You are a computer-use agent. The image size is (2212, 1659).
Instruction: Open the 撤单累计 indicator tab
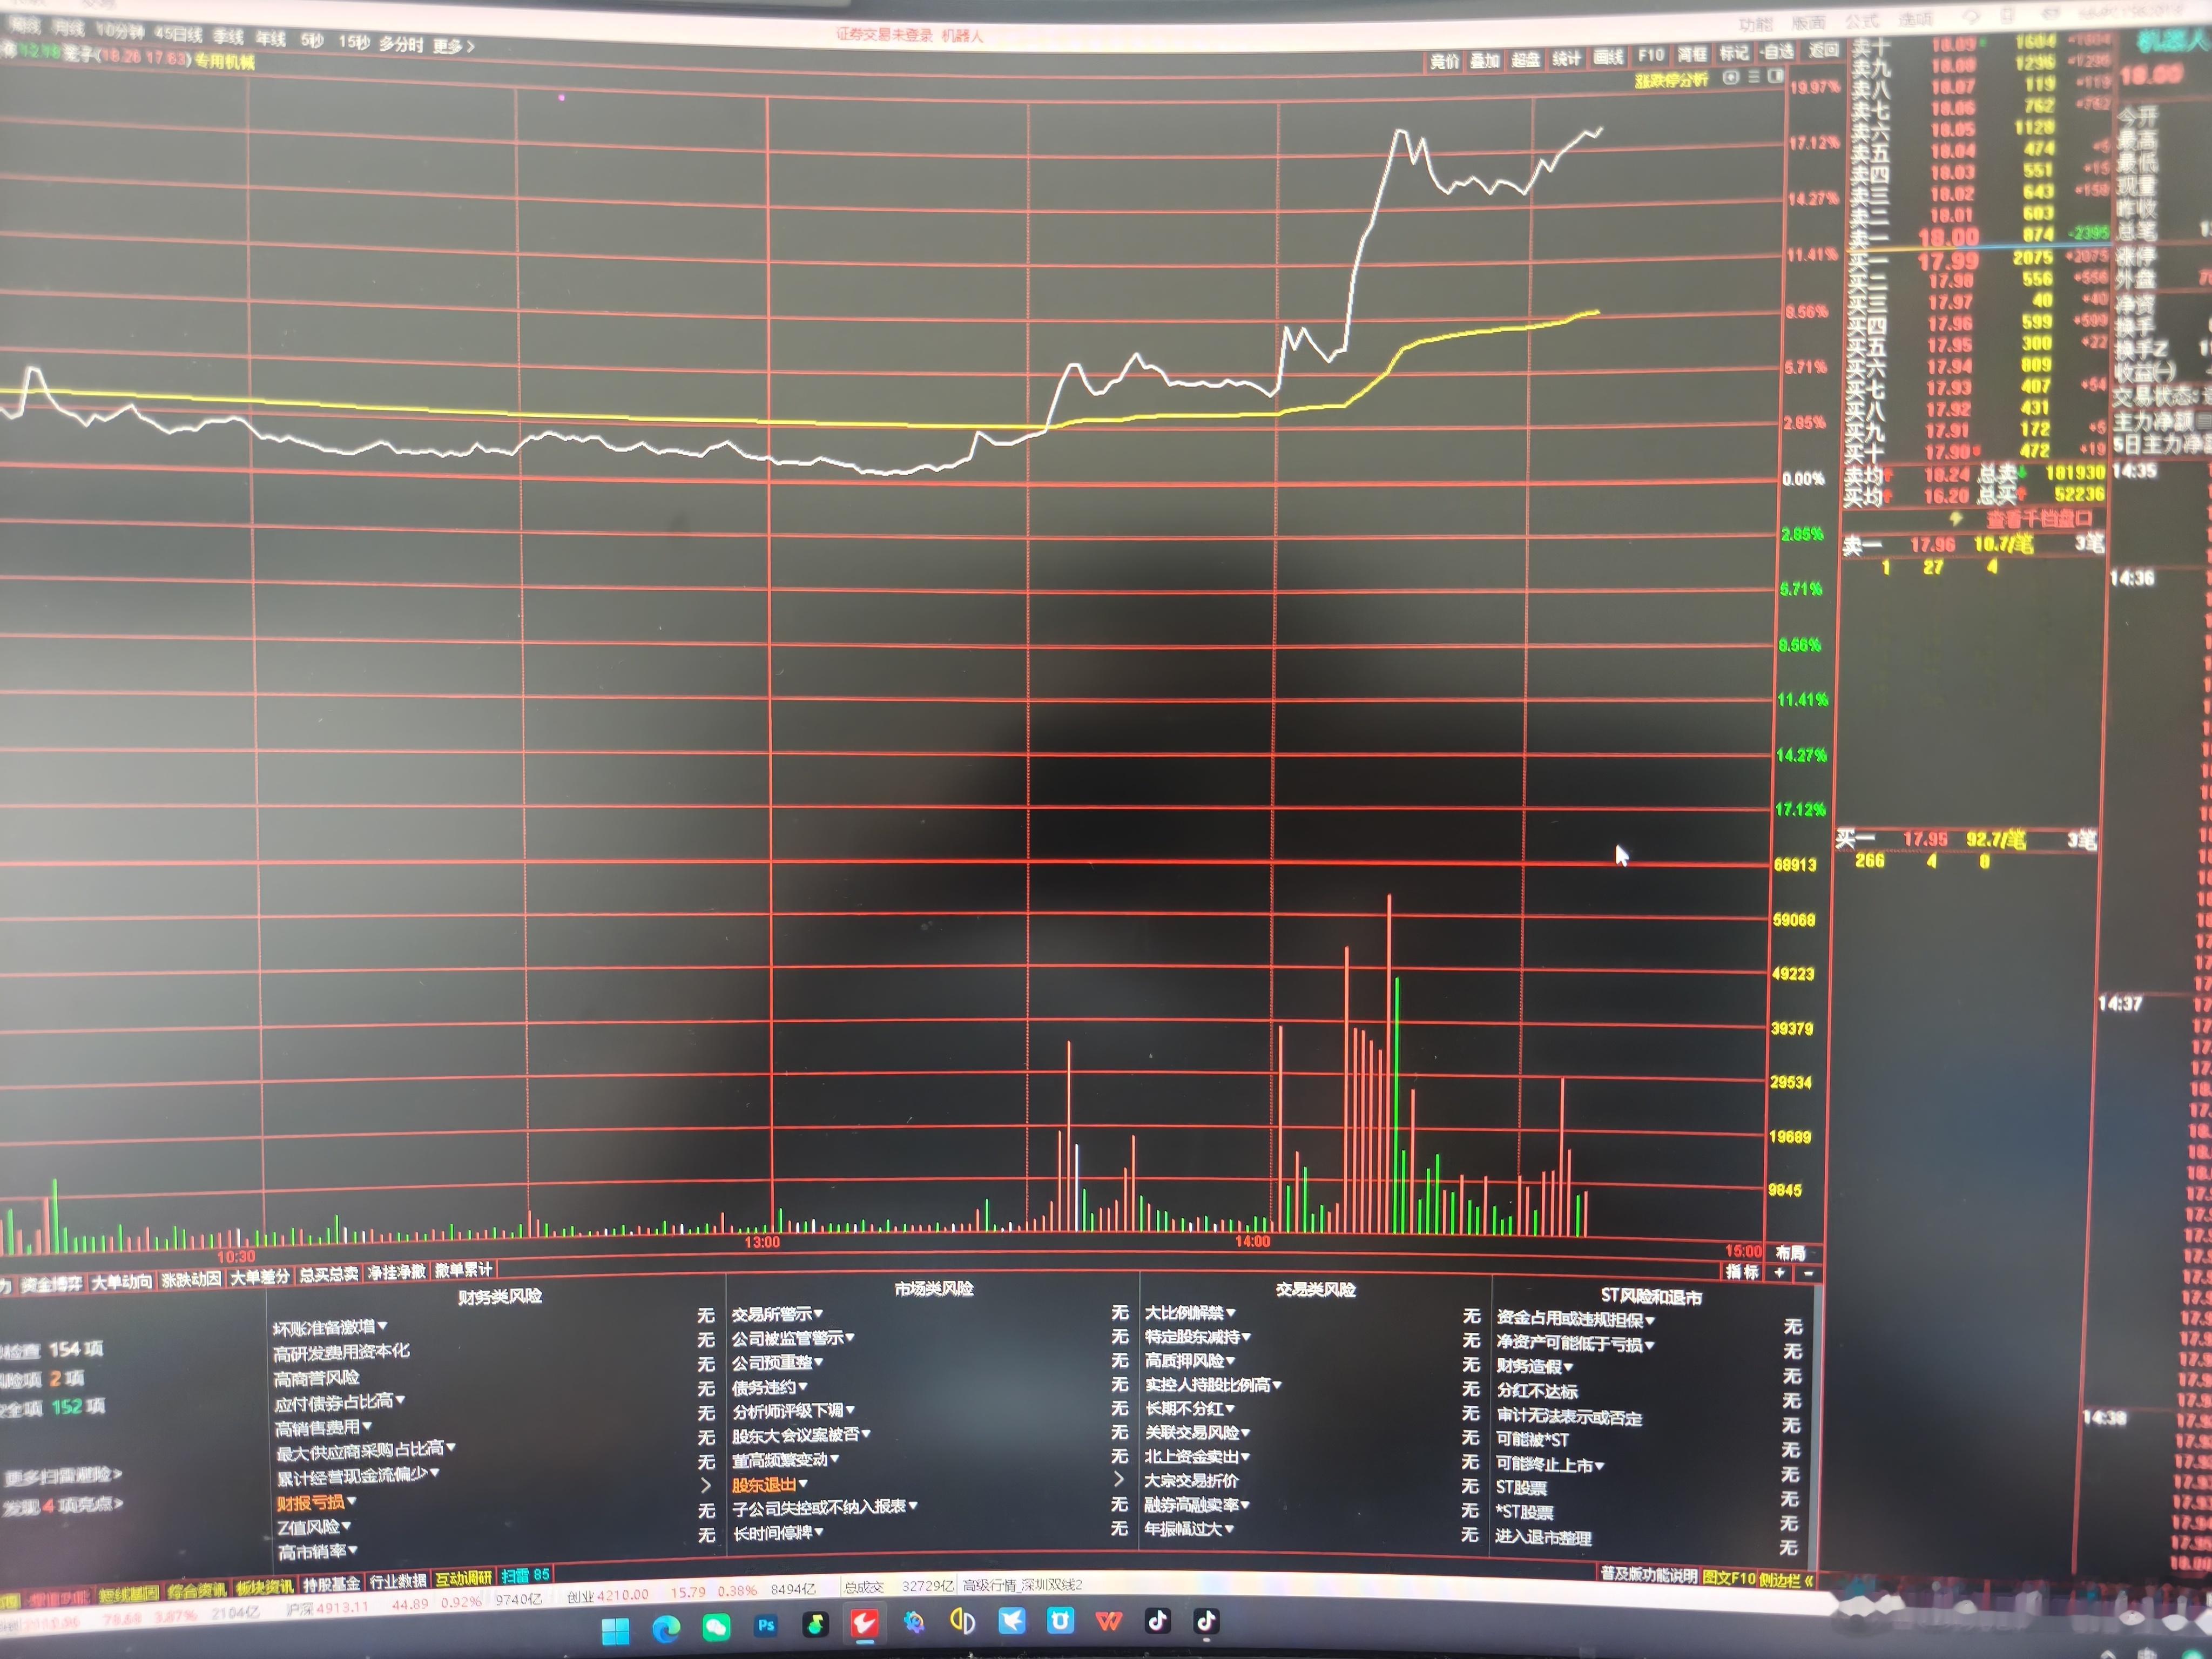(x=464, y=1270)
